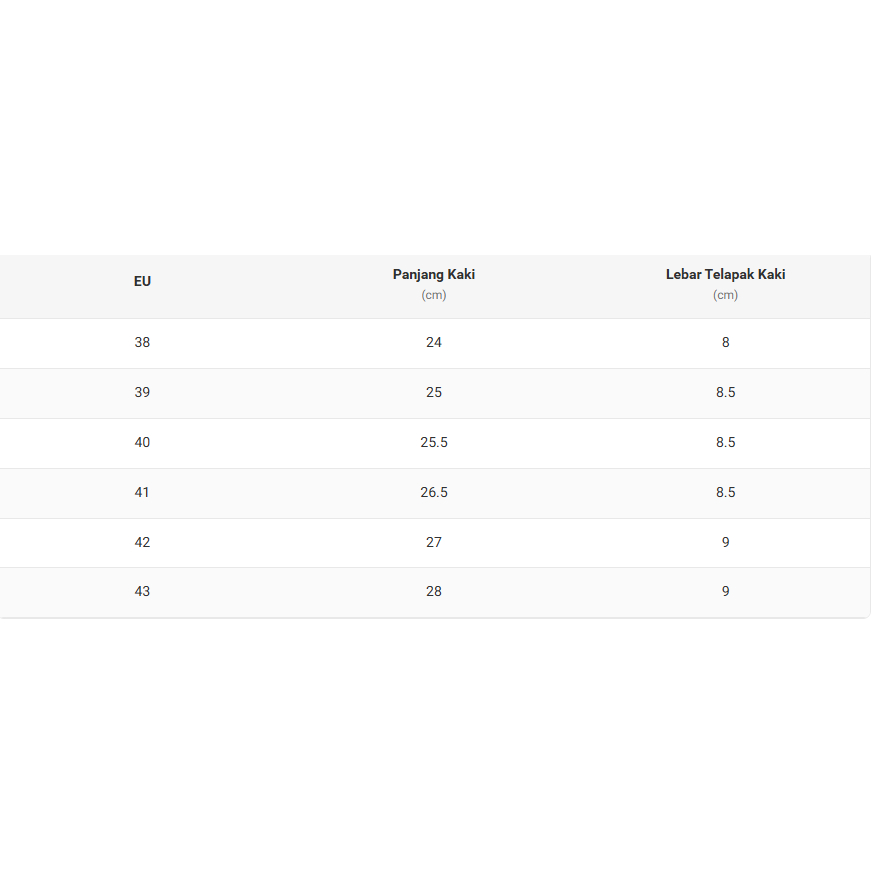Click foot width 8 for size 38
The width and height of the screenshot is (875, 875).
725,343
